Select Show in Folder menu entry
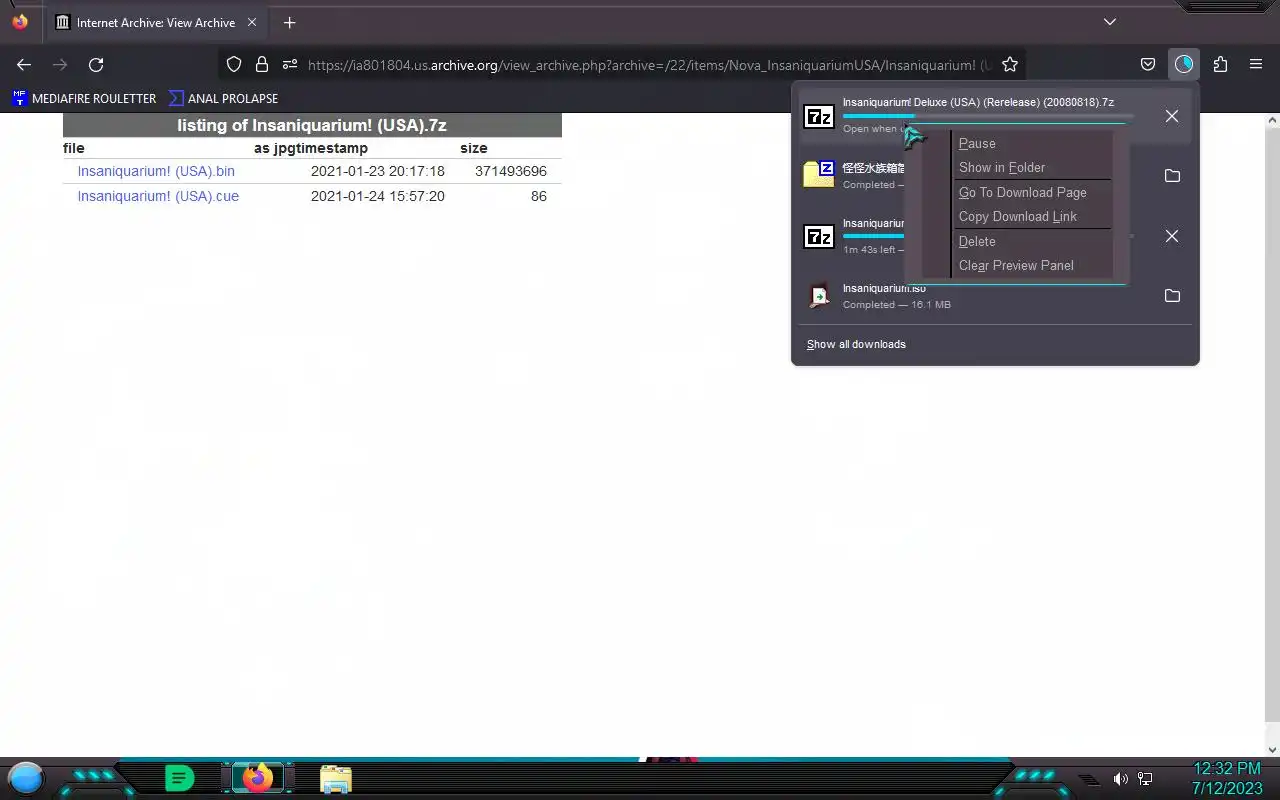The height and width of the screenshot is (800, 1280). click(x=1033, y=167)
